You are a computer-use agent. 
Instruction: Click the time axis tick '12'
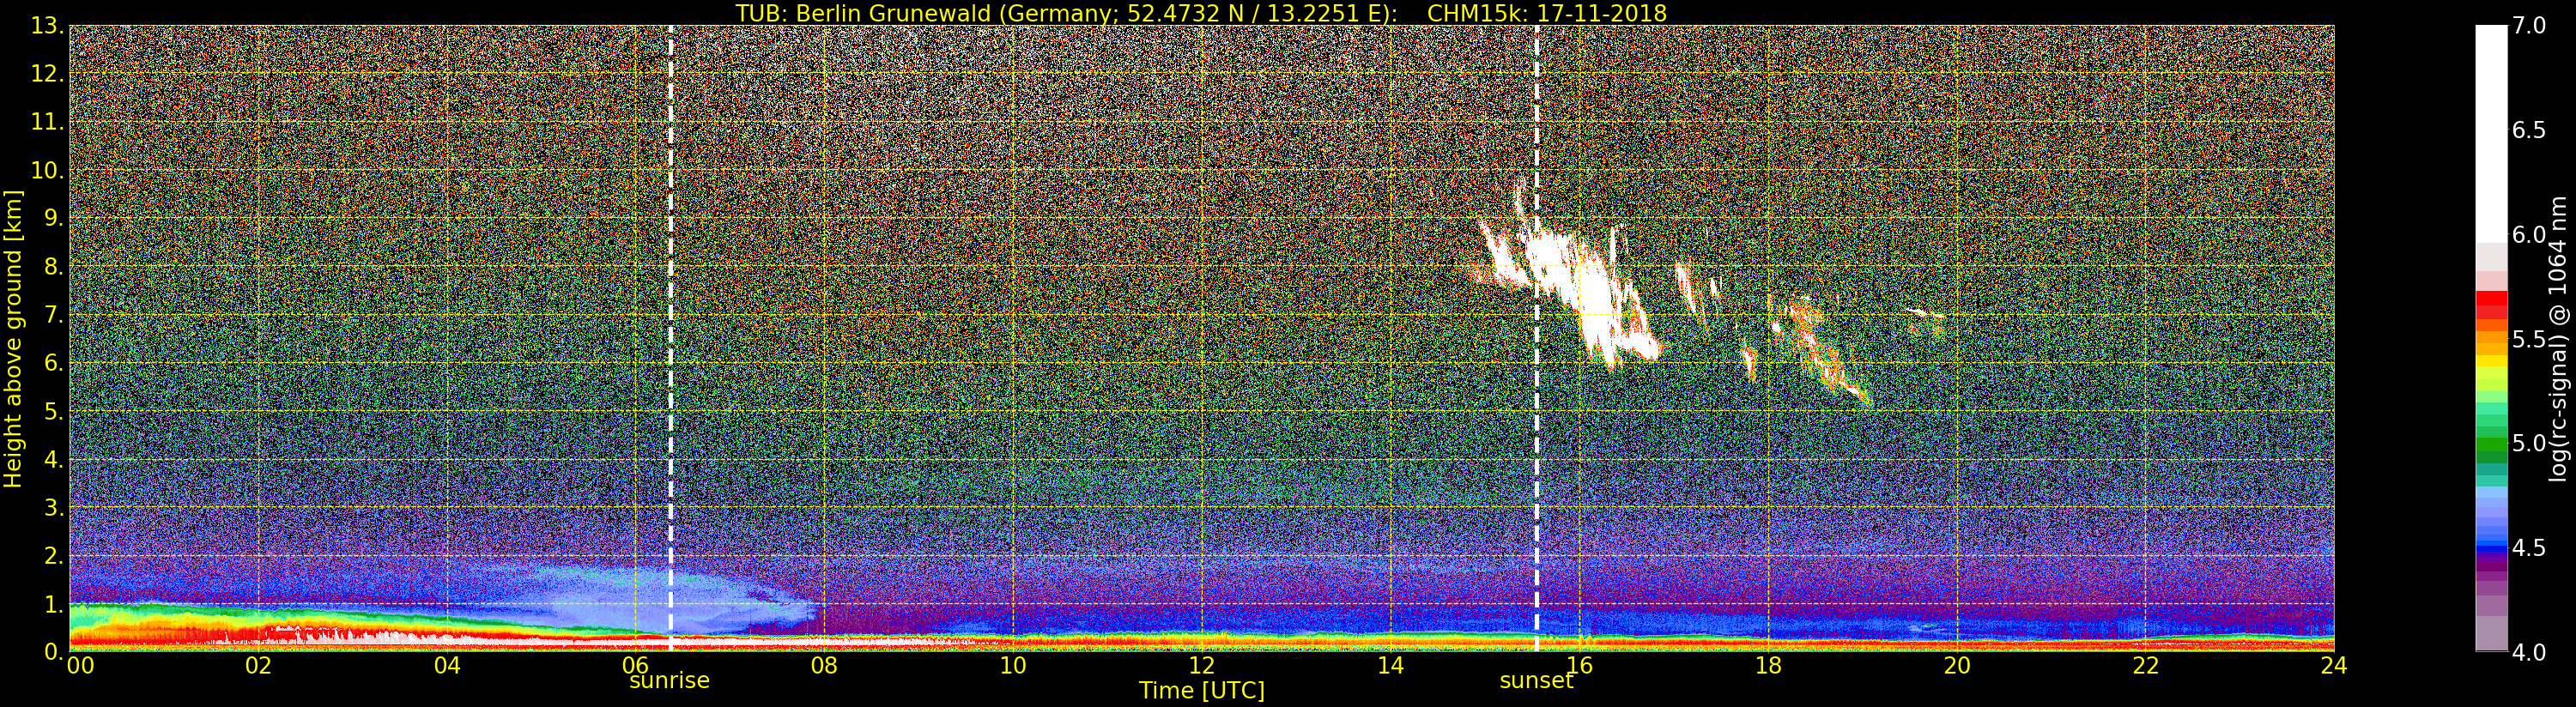pyautogui.click(x=1202, y=666)
